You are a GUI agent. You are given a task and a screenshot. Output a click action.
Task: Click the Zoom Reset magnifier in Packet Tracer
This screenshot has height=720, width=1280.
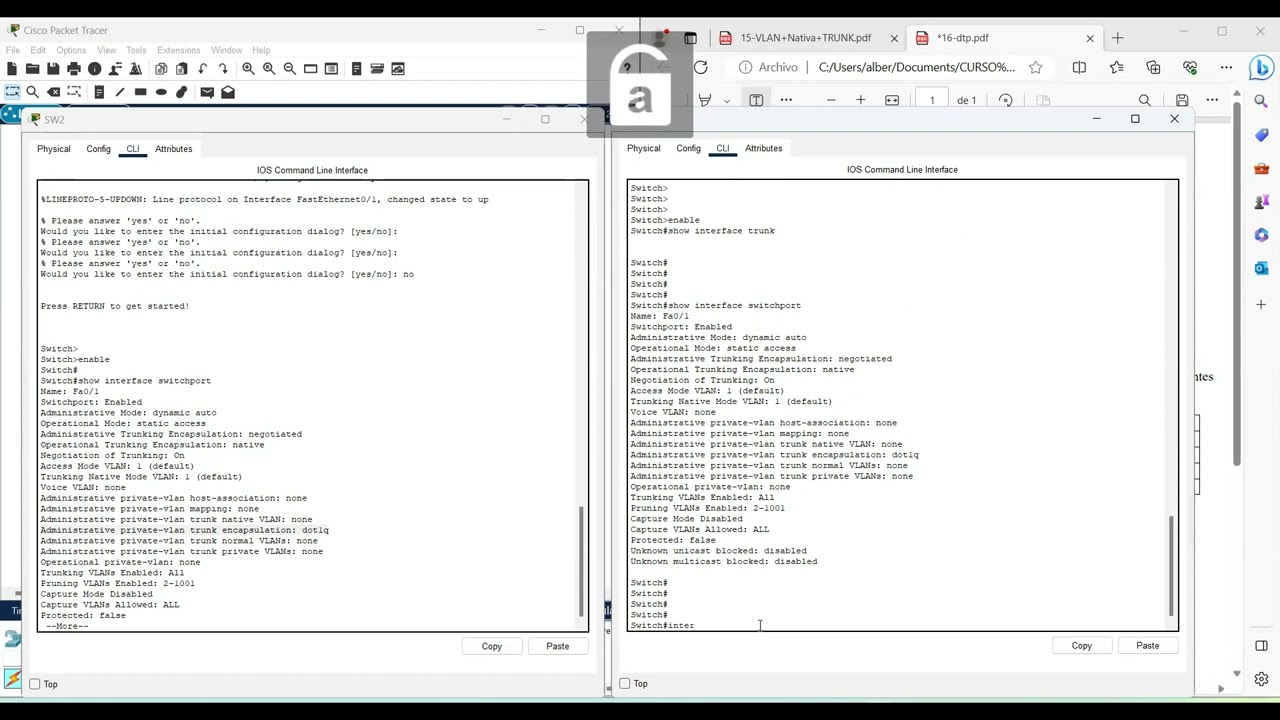[269, 69]
